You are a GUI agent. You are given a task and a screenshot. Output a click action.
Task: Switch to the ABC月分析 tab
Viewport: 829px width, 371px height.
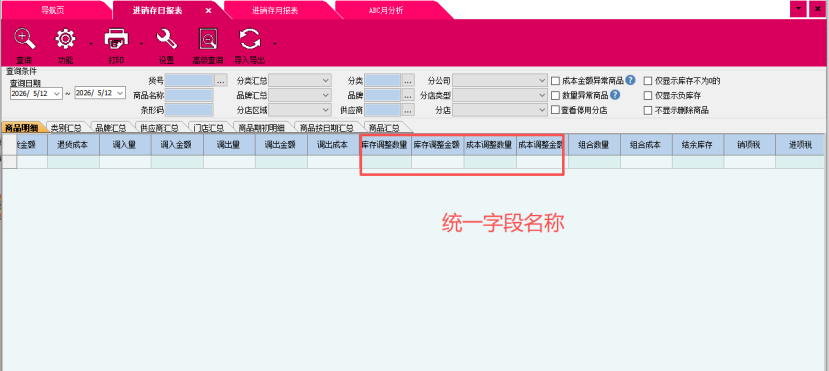[x=386, y=11]
